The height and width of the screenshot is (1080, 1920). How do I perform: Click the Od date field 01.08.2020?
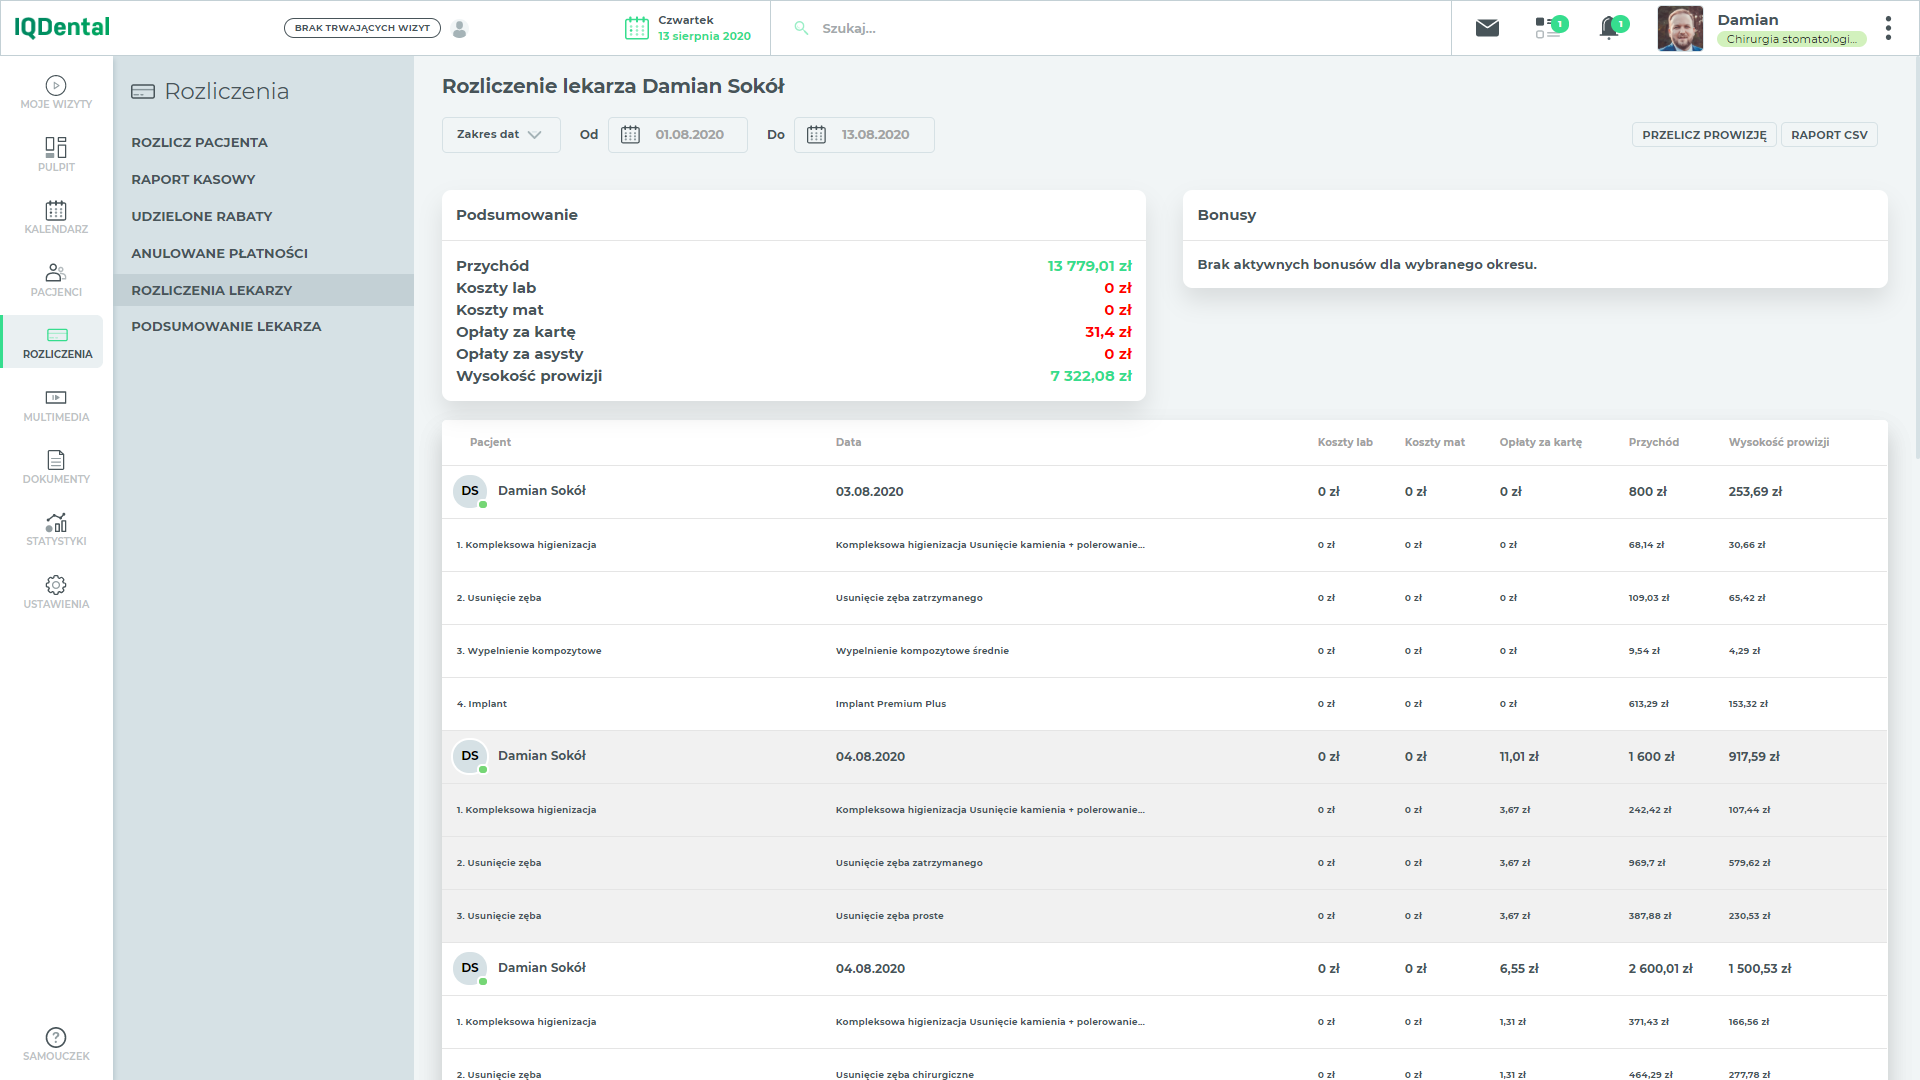click(x=677, y=135)
